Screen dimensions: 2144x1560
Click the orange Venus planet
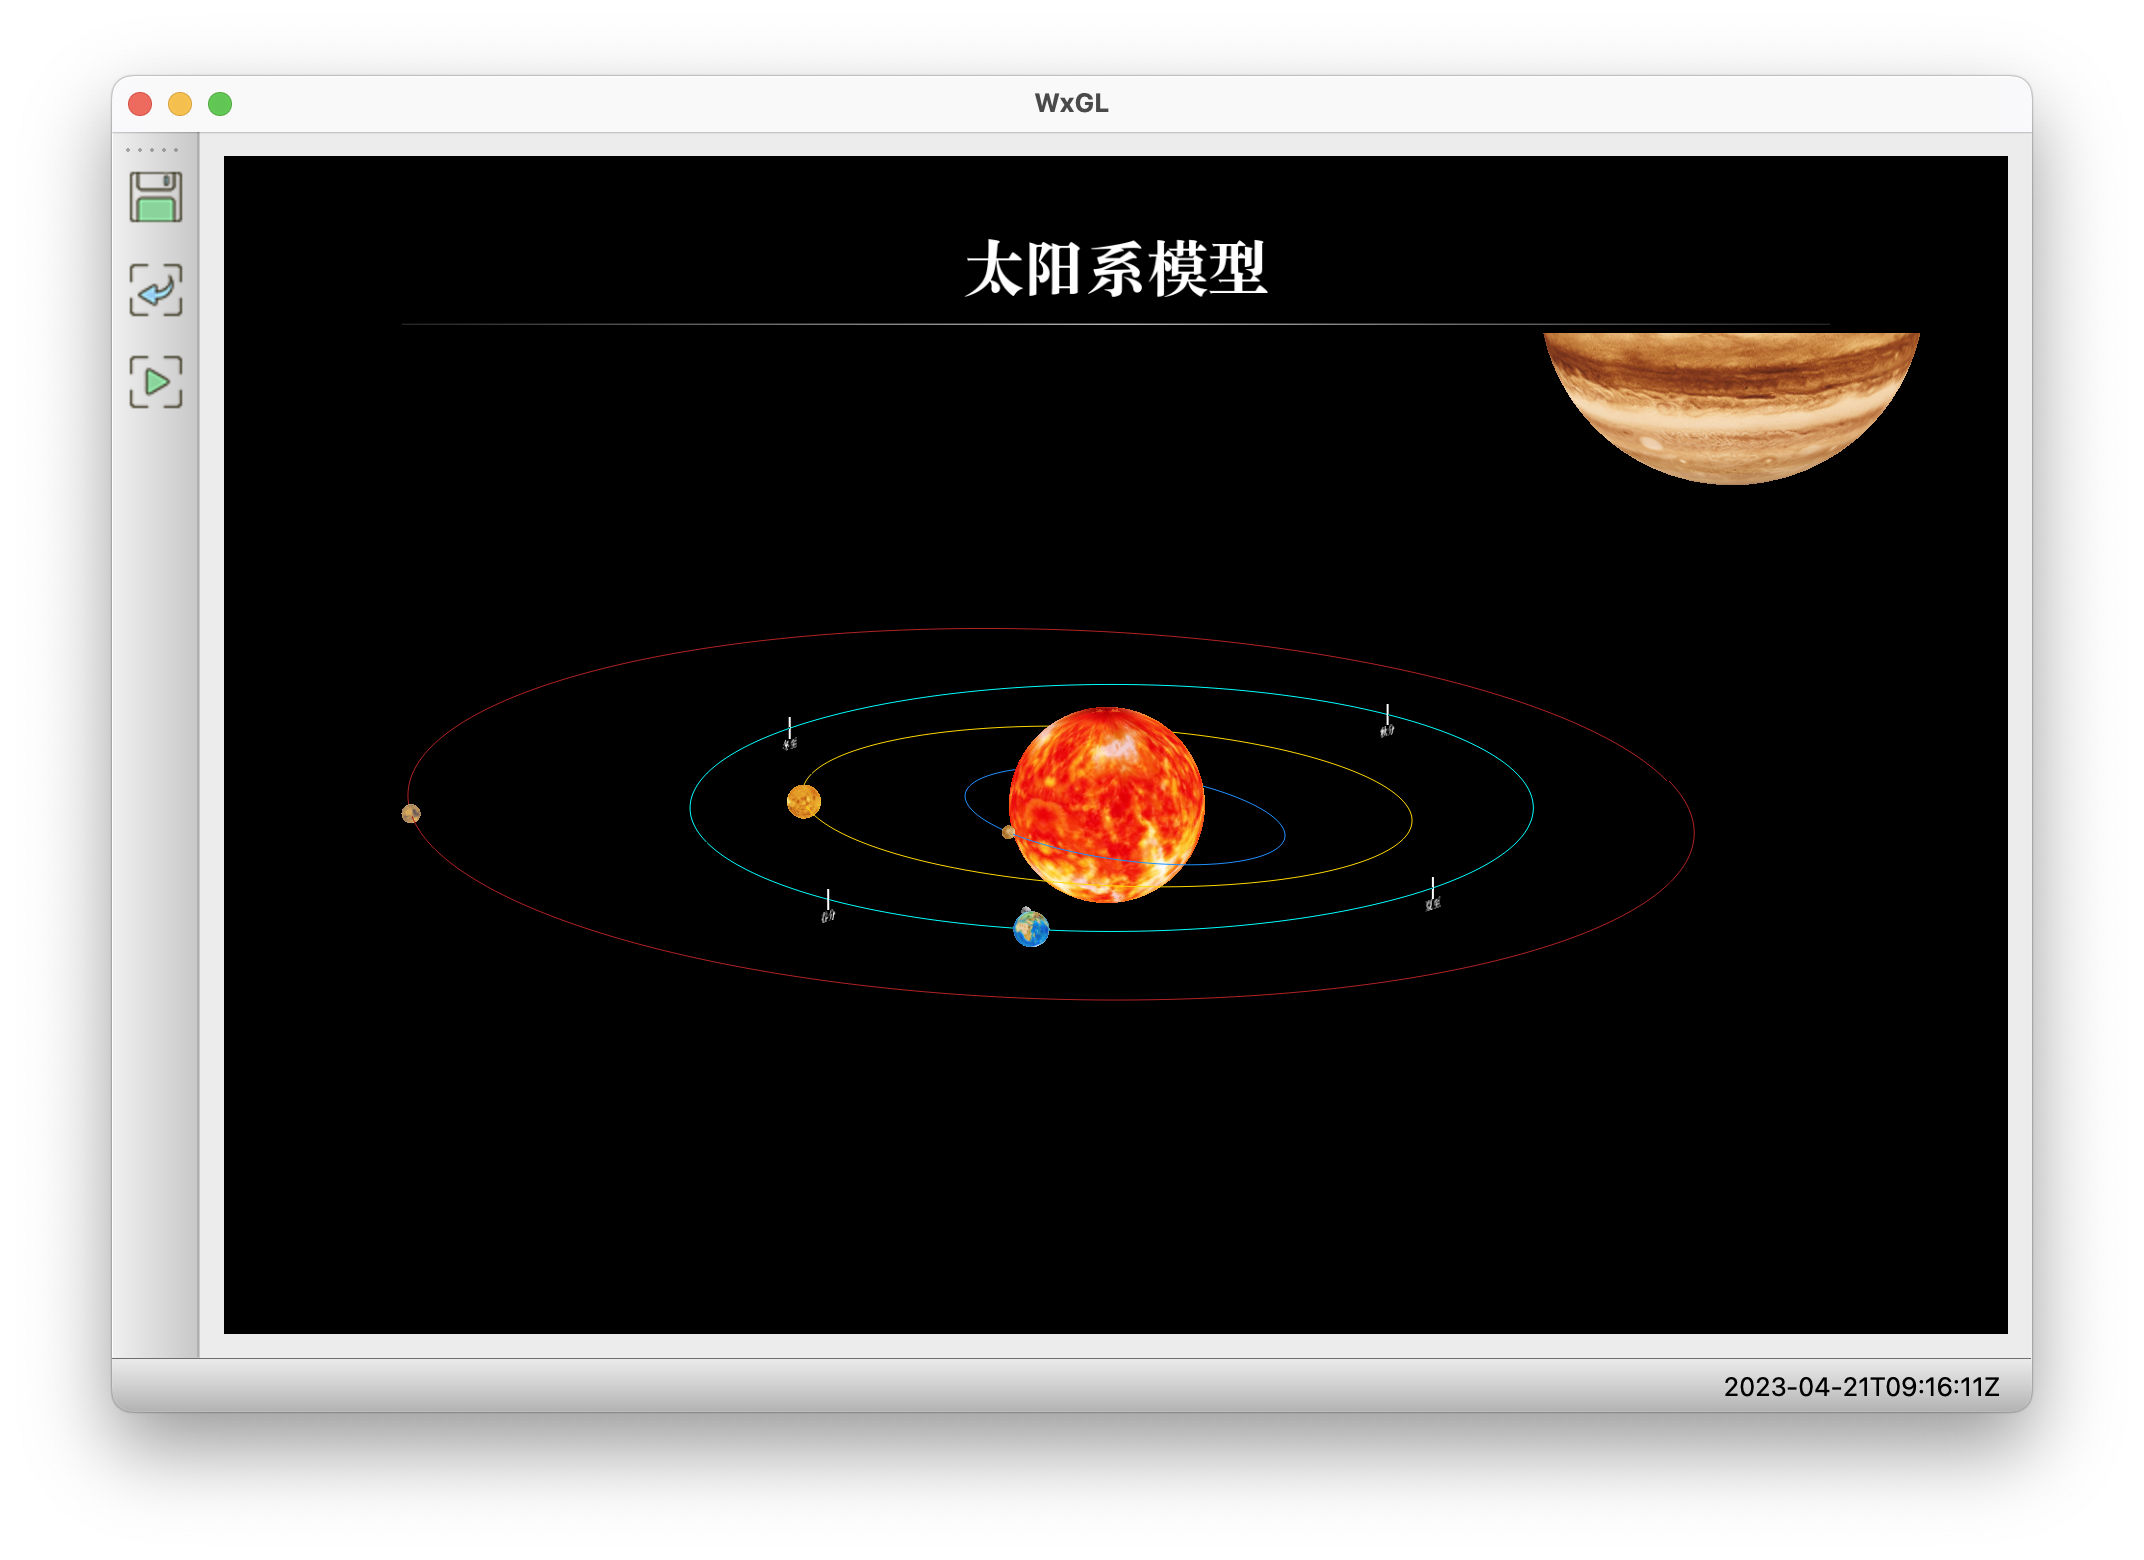click(x=804, y=801)
